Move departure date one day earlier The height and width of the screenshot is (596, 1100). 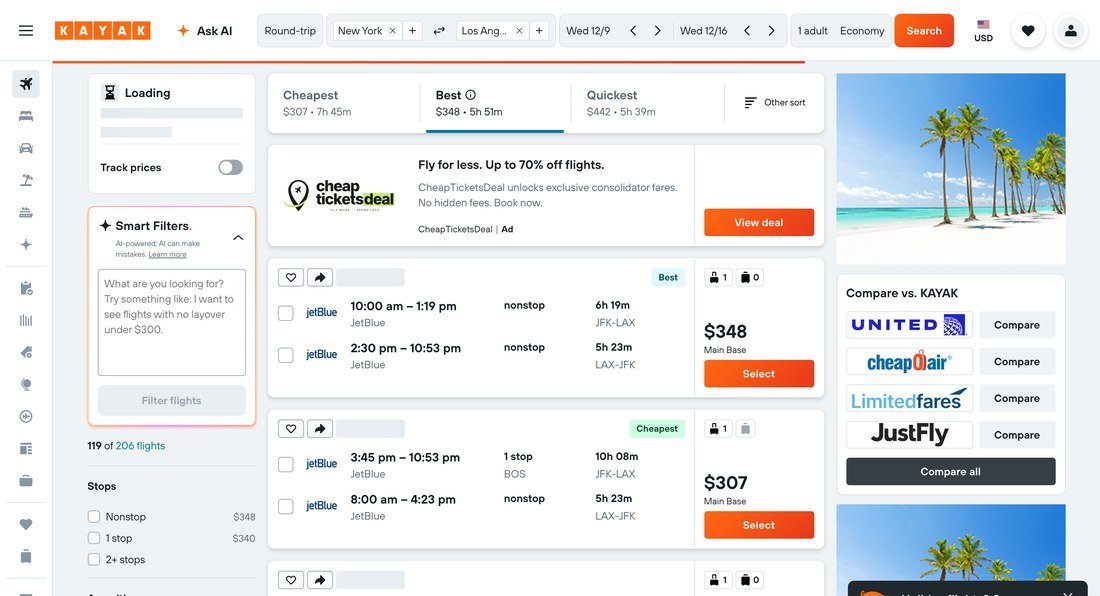[x=633, y=31]
